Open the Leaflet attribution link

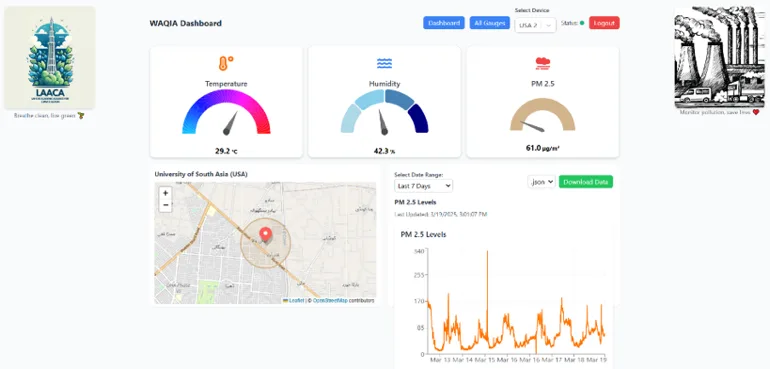click(296, 300)
